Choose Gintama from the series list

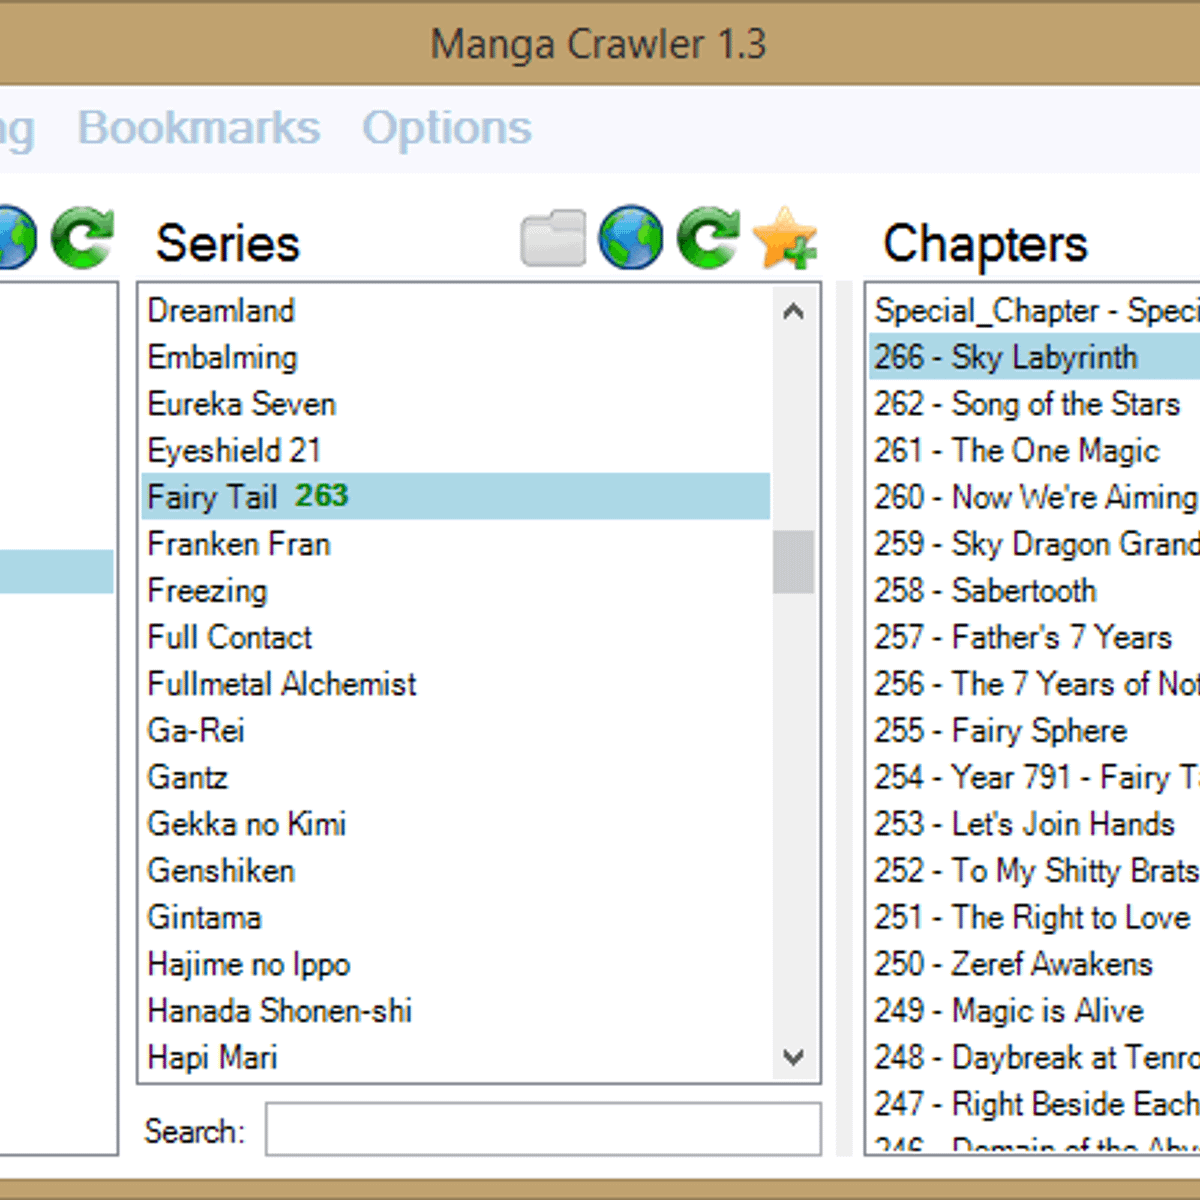205,917
